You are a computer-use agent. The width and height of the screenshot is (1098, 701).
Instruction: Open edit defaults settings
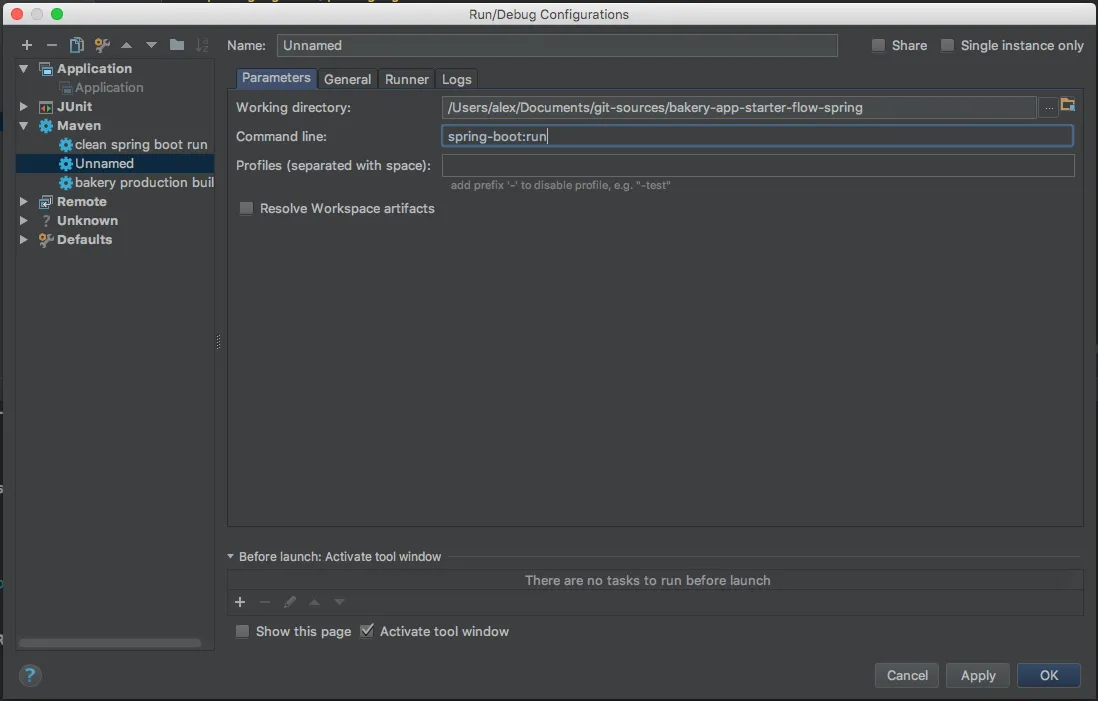[100, 45]
